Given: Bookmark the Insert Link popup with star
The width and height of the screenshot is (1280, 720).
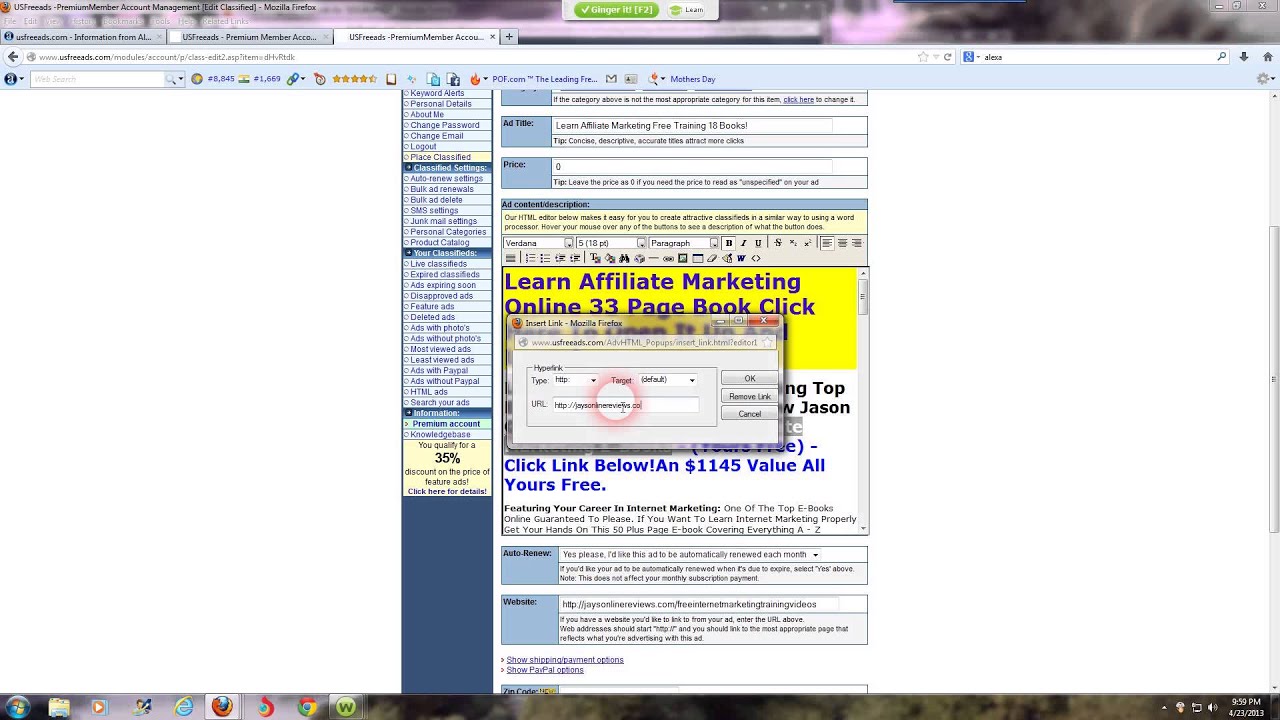Looking at the screenshot, I should click(767, 342).
